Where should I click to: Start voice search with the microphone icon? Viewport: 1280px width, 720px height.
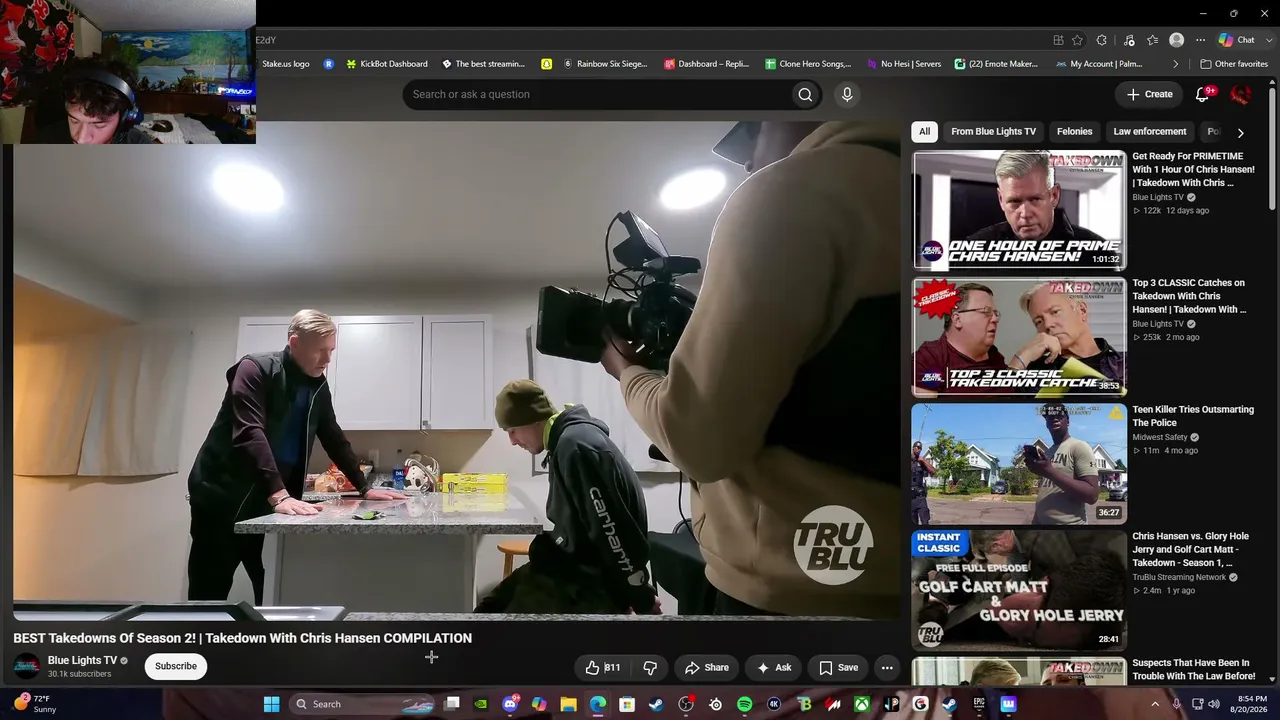(847, 95)
